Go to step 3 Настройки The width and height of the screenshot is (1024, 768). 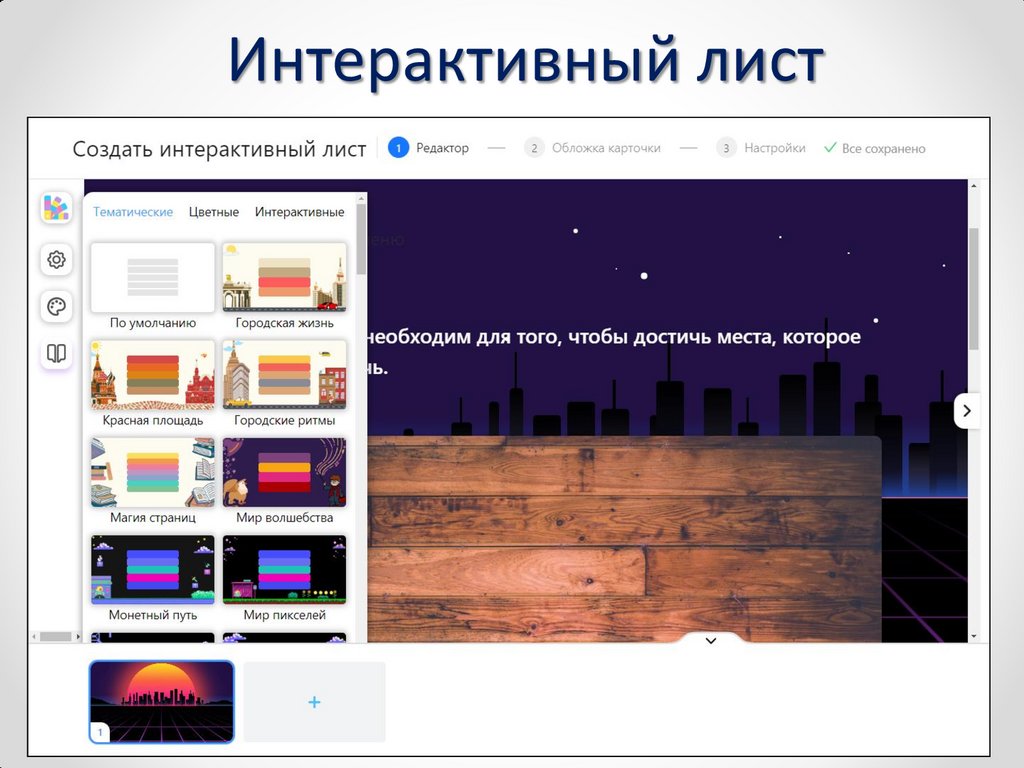tap(761, 148)
